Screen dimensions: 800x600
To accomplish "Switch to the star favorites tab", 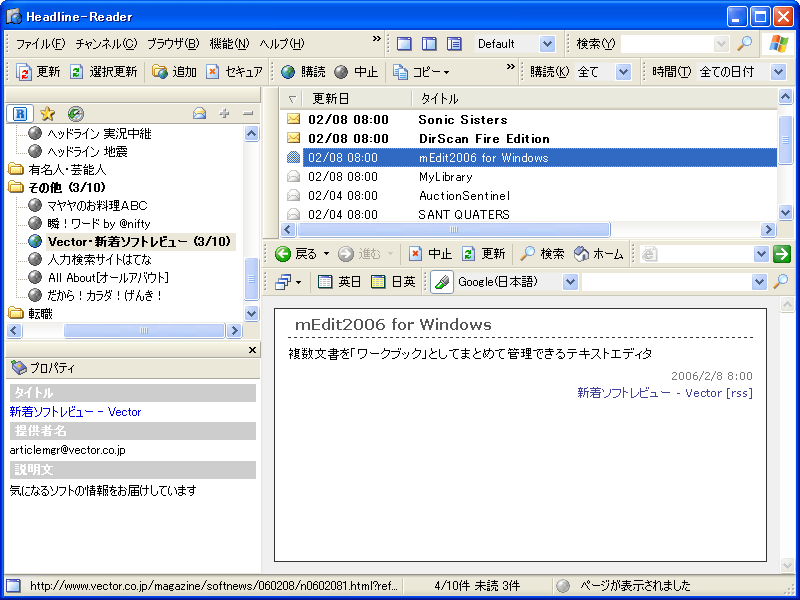I will (47, 113).
